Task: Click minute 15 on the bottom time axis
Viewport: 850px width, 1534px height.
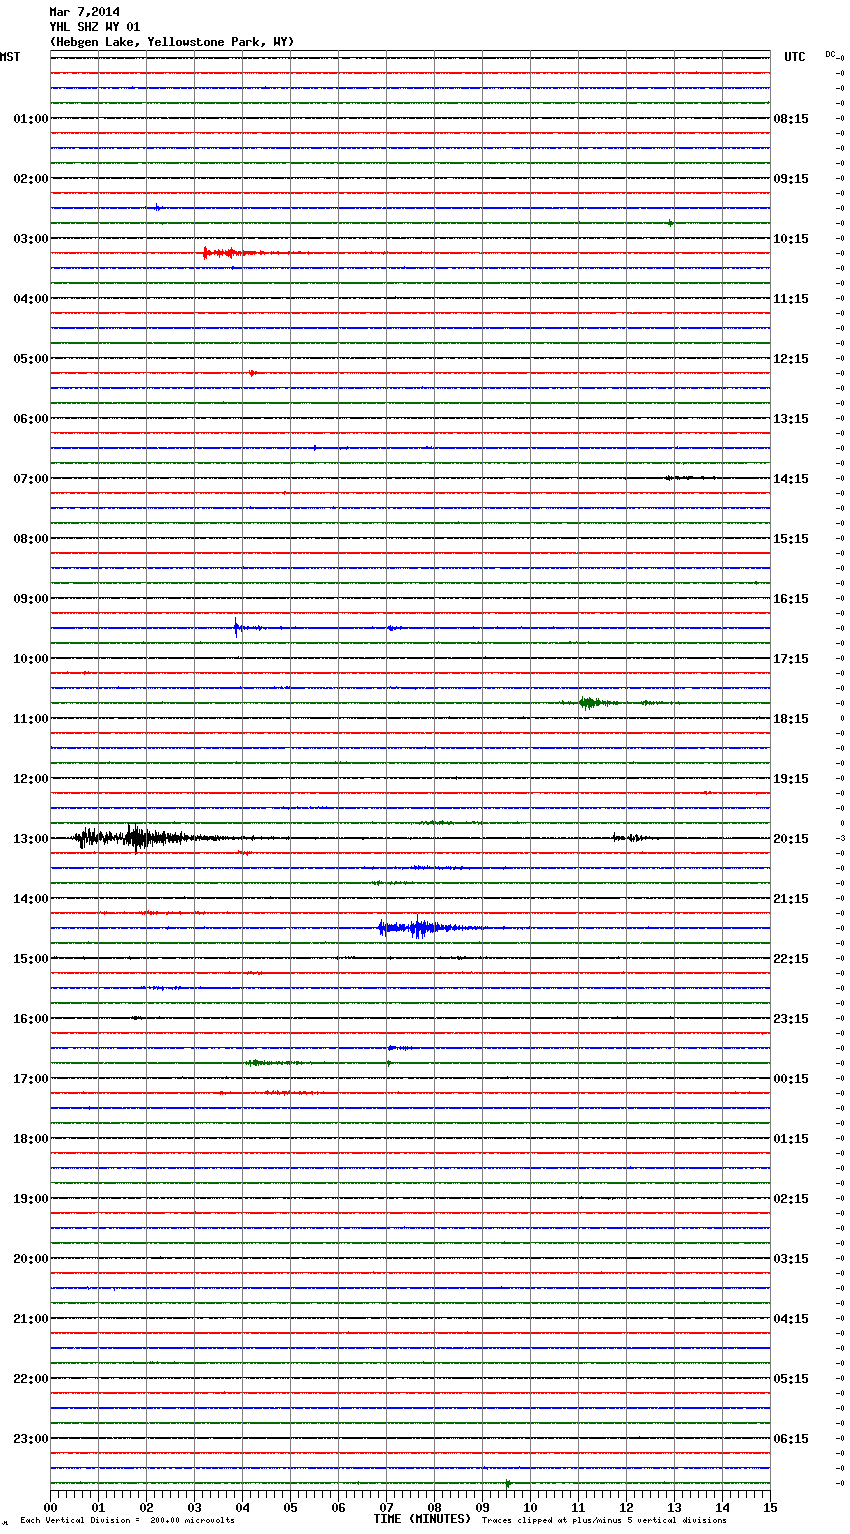Action: pyautogui.click(x=770, y=1507)
